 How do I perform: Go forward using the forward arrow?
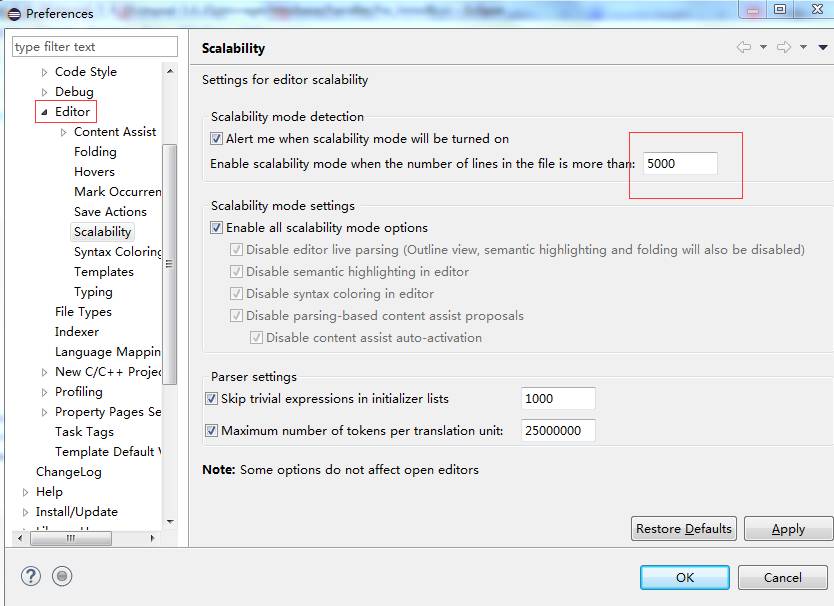(x=784, y=47)
